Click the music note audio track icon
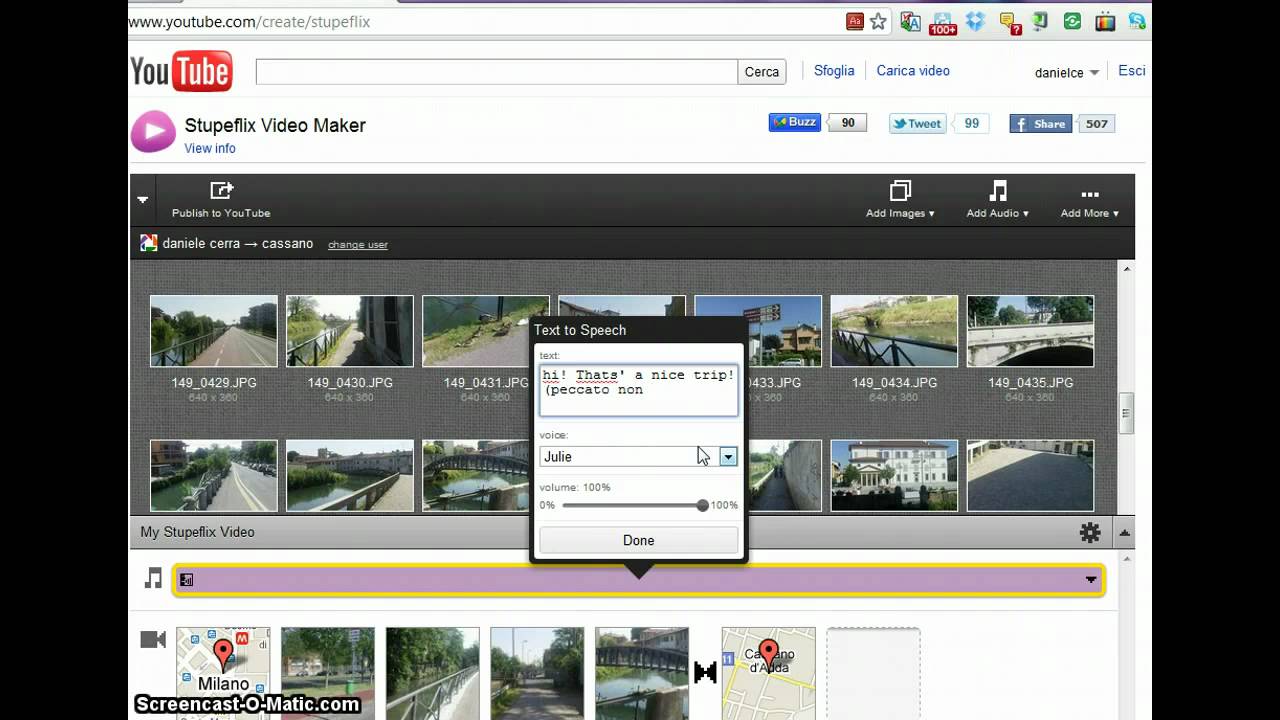 pos(153,578)
